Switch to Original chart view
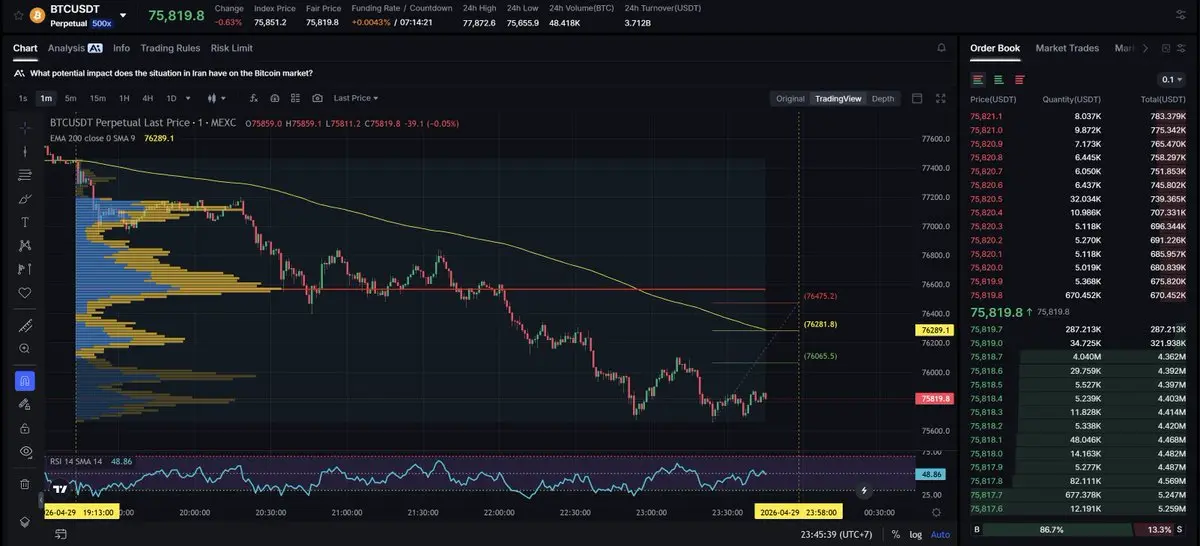 (790, 98)
